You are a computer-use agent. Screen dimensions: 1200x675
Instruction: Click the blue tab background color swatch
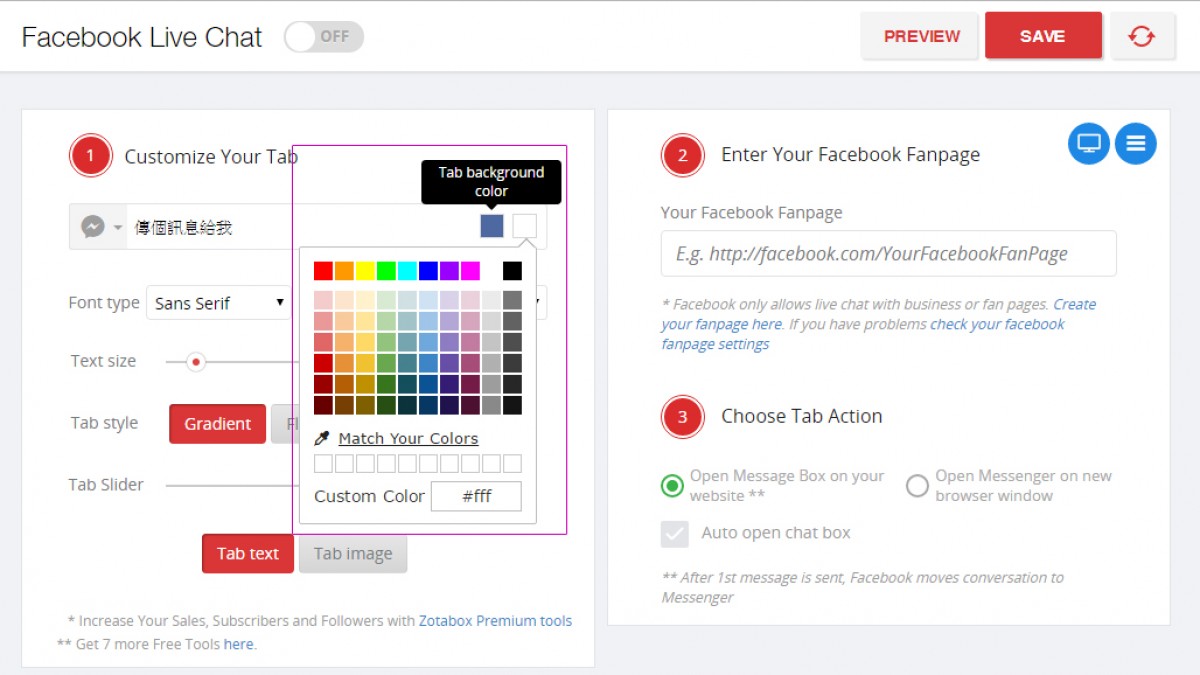(x=492, y=226)
